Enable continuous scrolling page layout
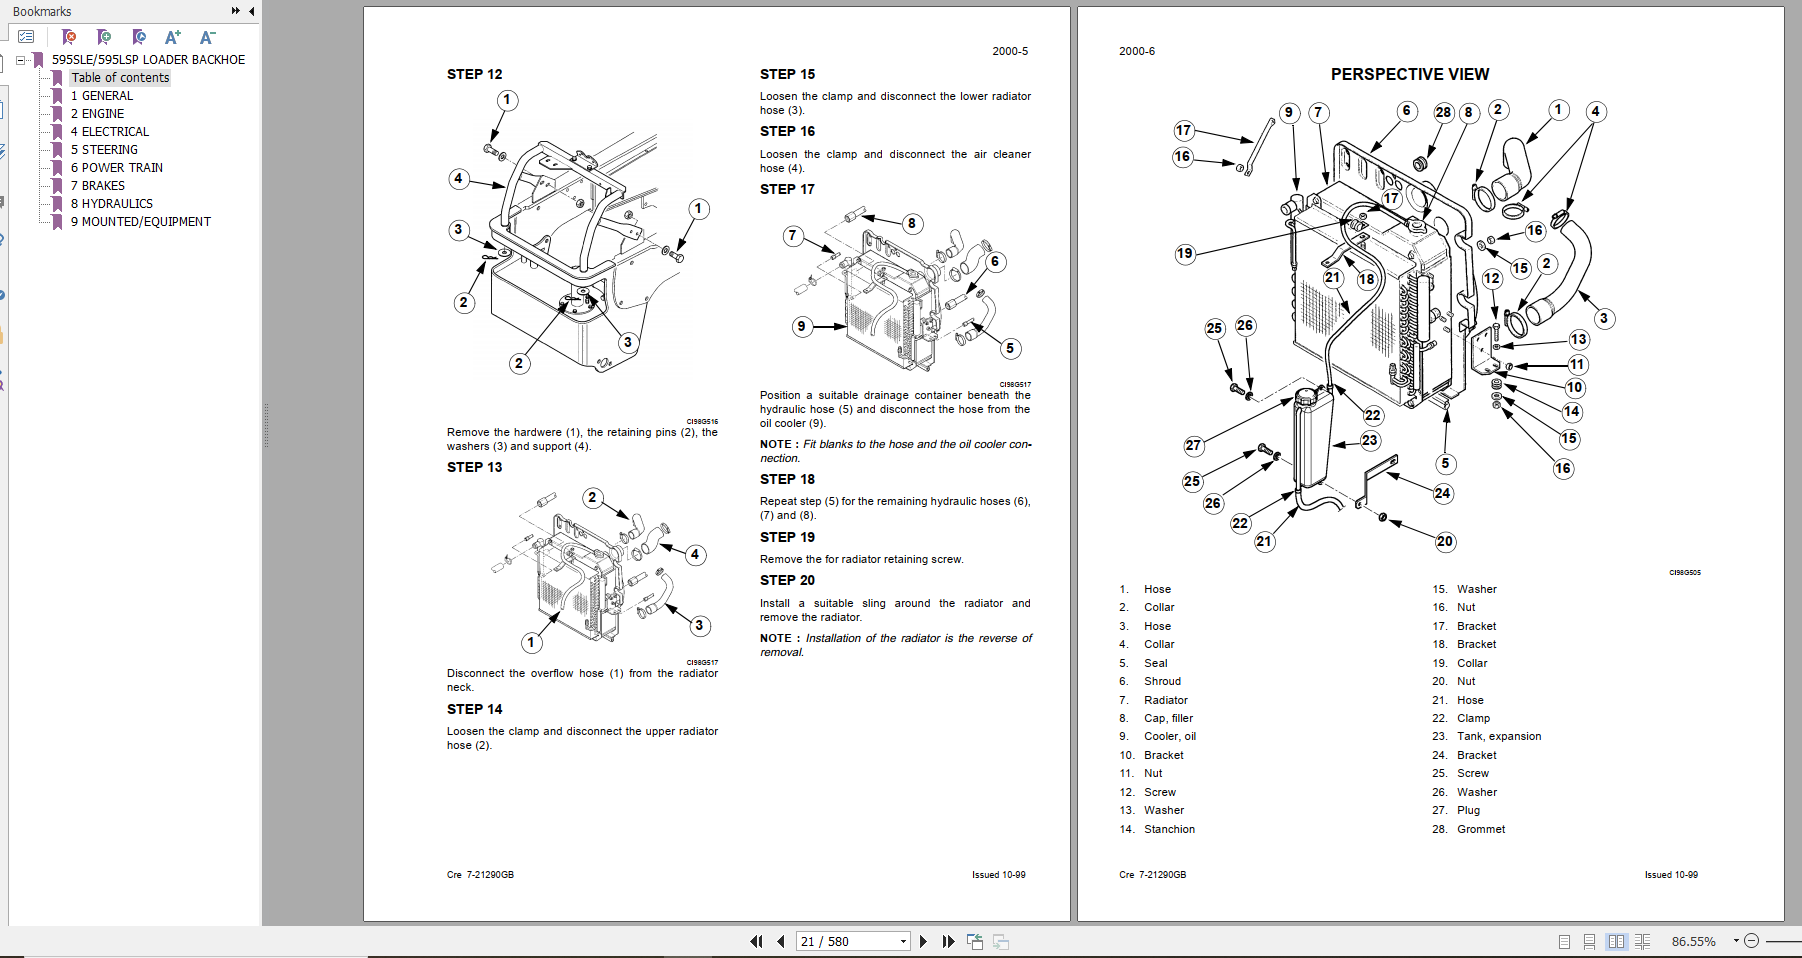Screen dimensions: 1802x958 click(1589, 941)
